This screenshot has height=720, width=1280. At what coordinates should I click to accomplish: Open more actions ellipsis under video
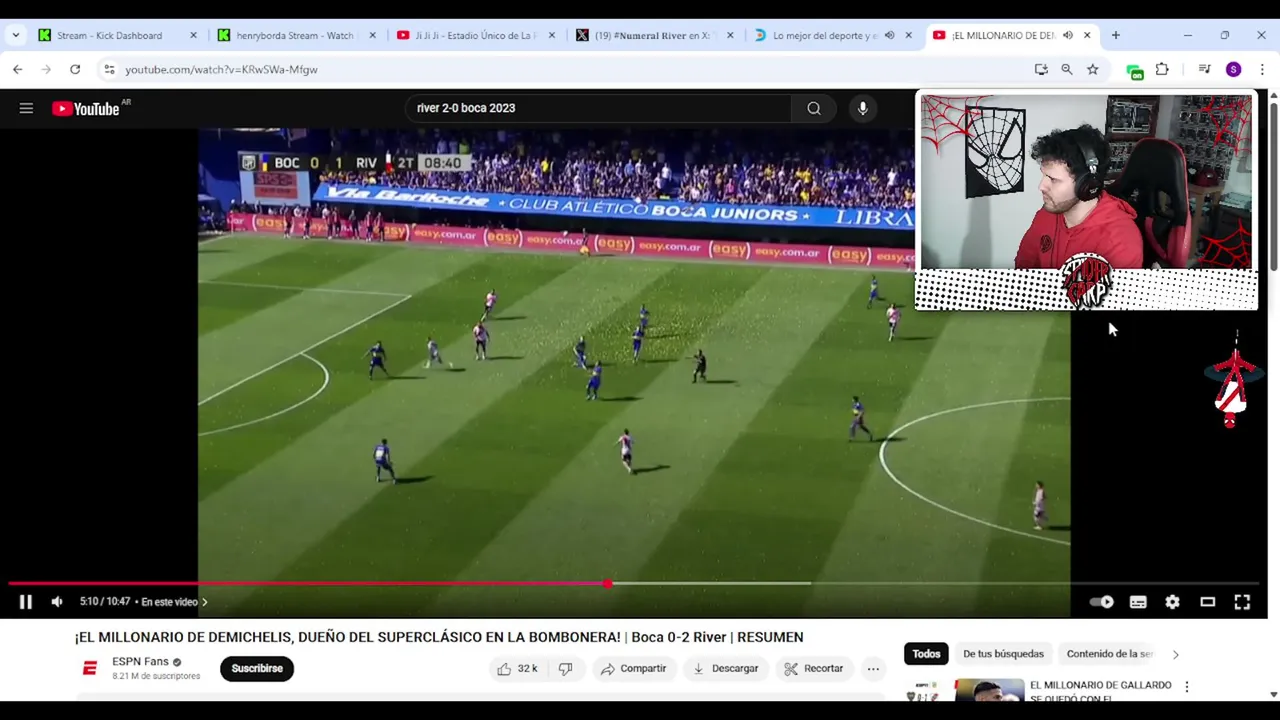click(873, 668)
